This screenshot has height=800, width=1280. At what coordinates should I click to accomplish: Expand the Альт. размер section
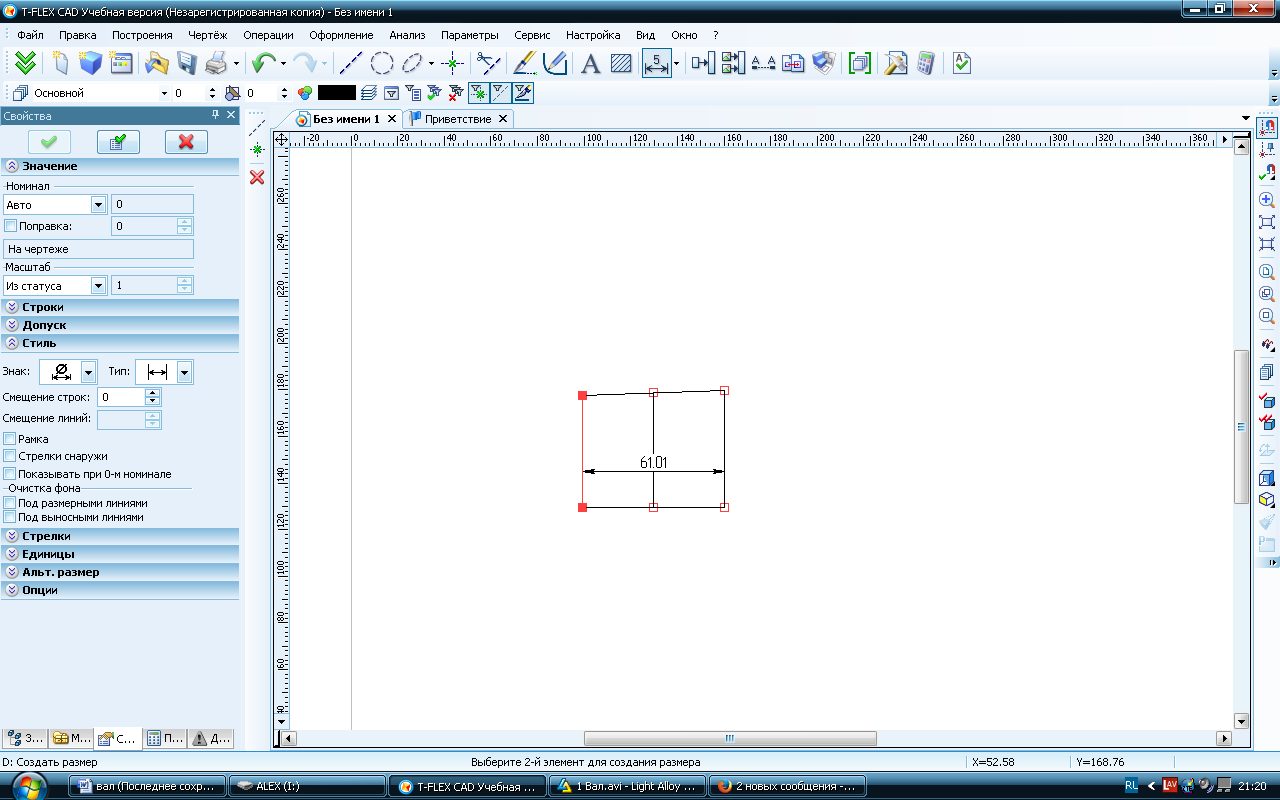click(x=120, y=572)
